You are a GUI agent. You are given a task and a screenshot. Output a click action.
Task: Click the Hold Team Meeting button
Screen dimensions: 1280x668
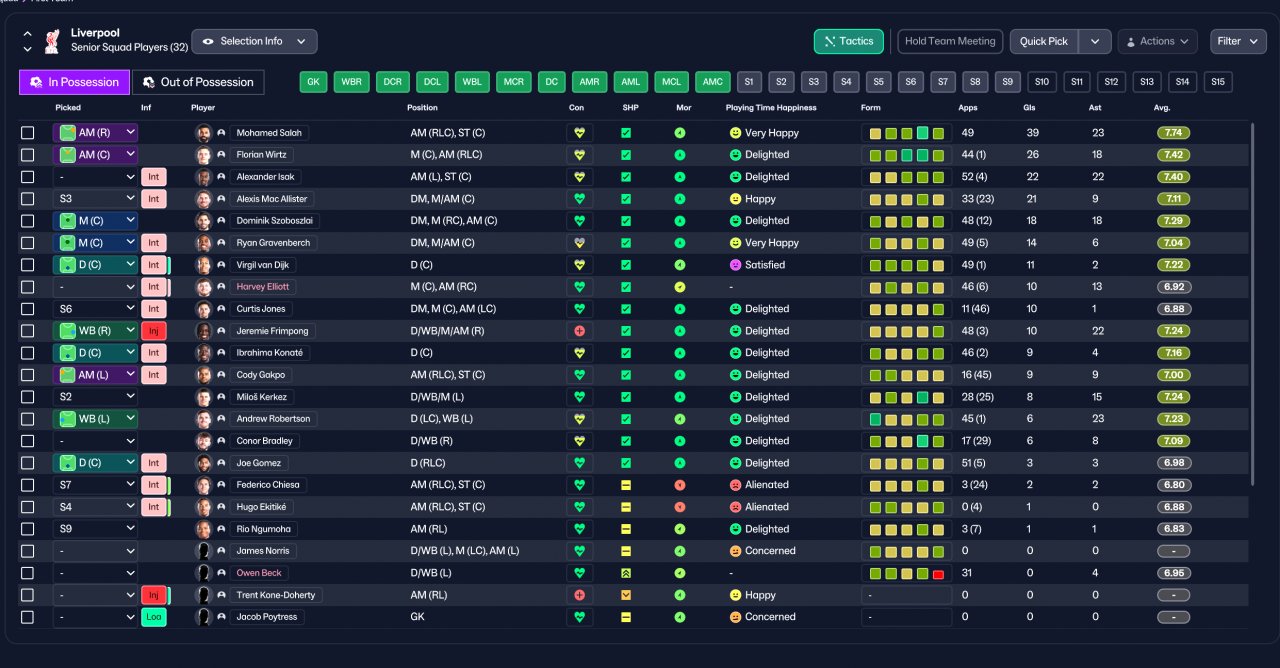950,41
